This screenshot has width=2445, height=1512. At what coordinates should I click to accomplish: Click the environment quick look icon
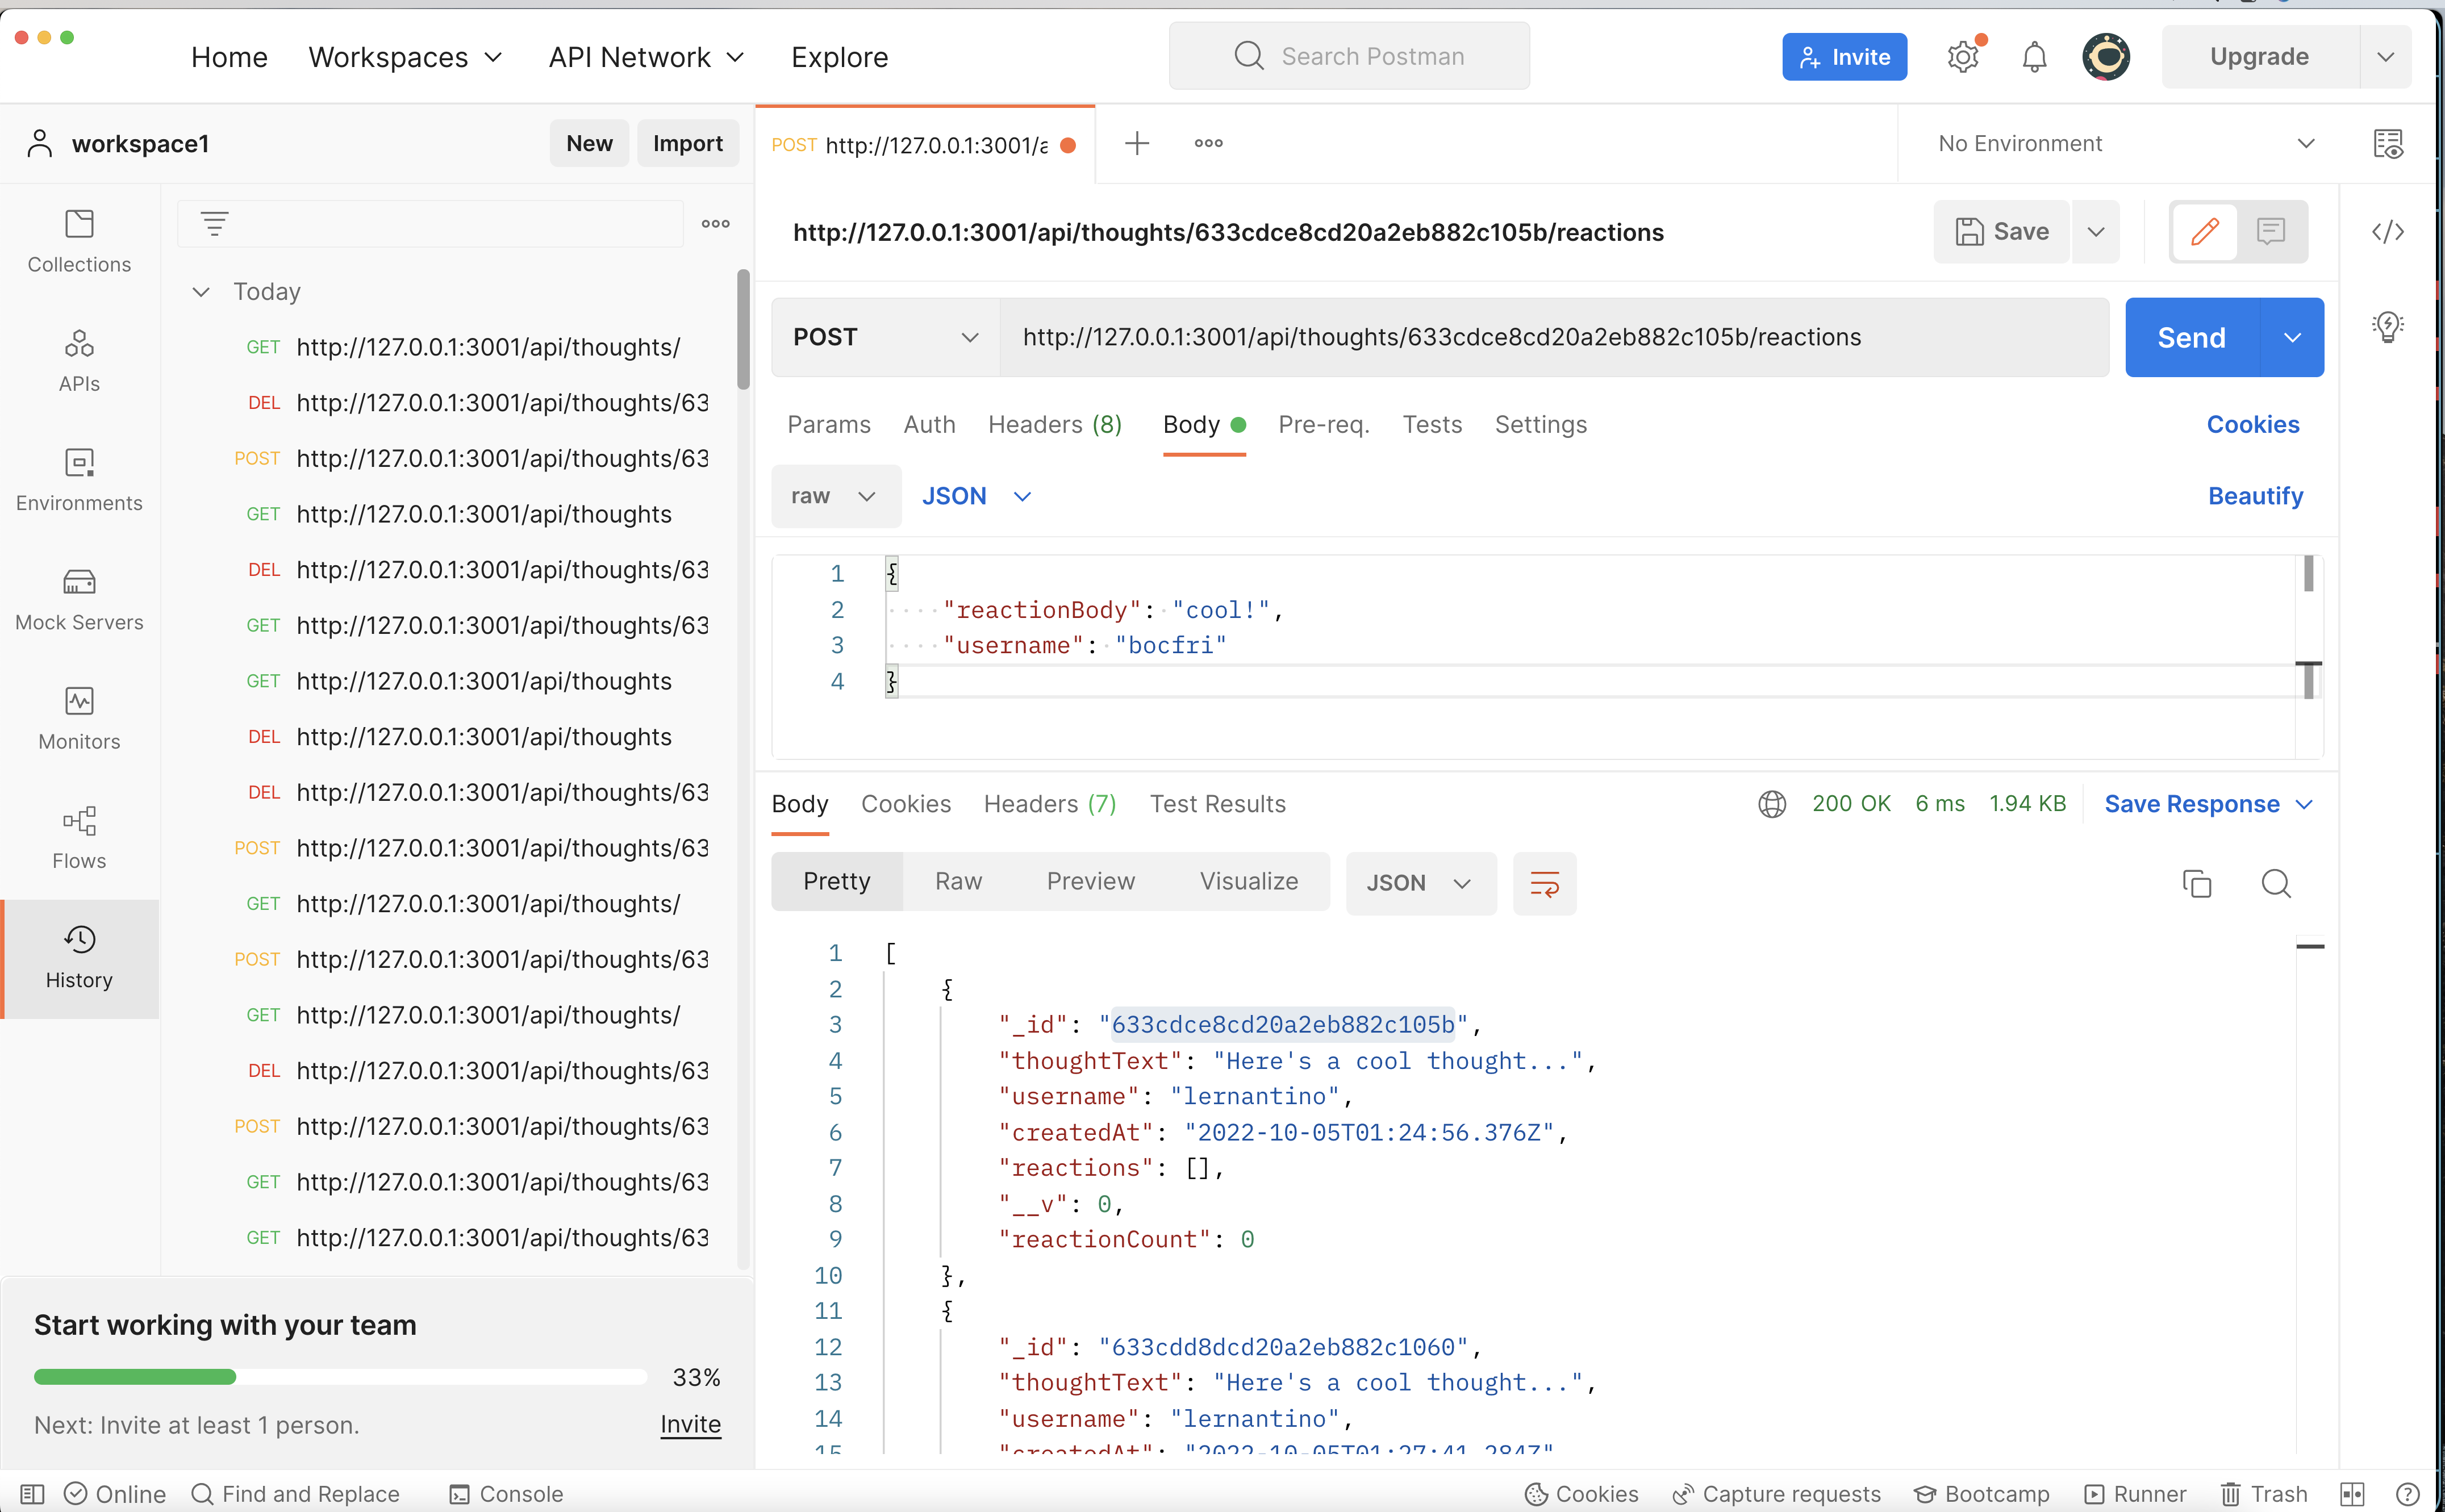2387,144
